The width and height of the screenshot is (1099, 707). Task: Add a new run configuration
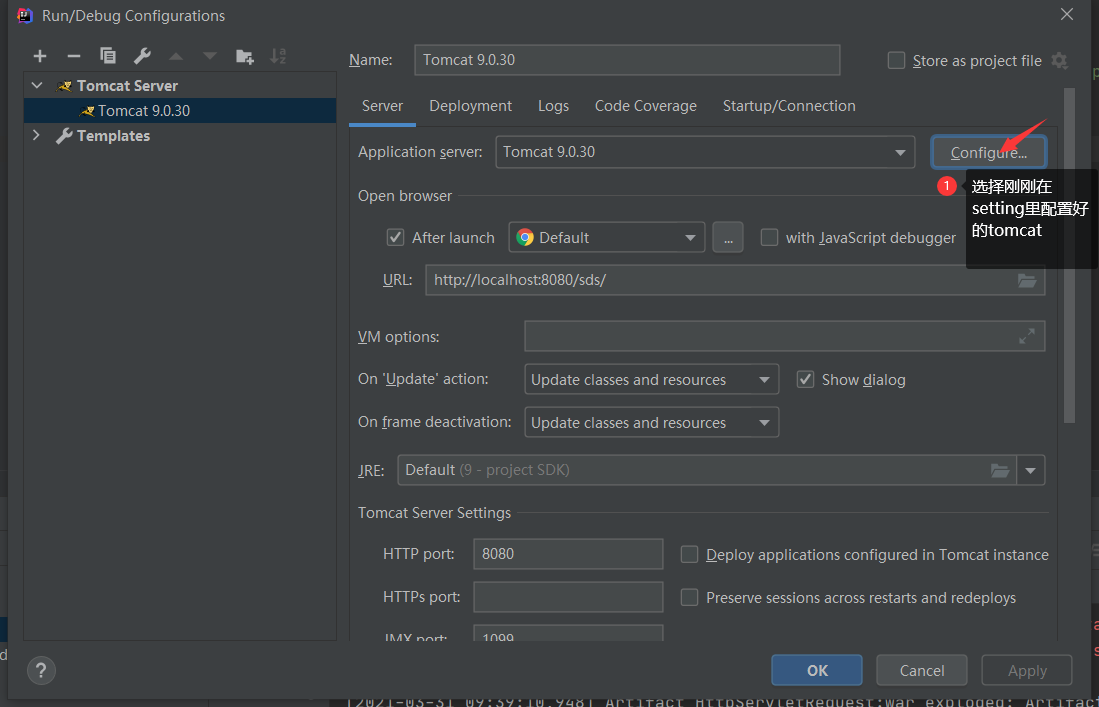point(39,56)
